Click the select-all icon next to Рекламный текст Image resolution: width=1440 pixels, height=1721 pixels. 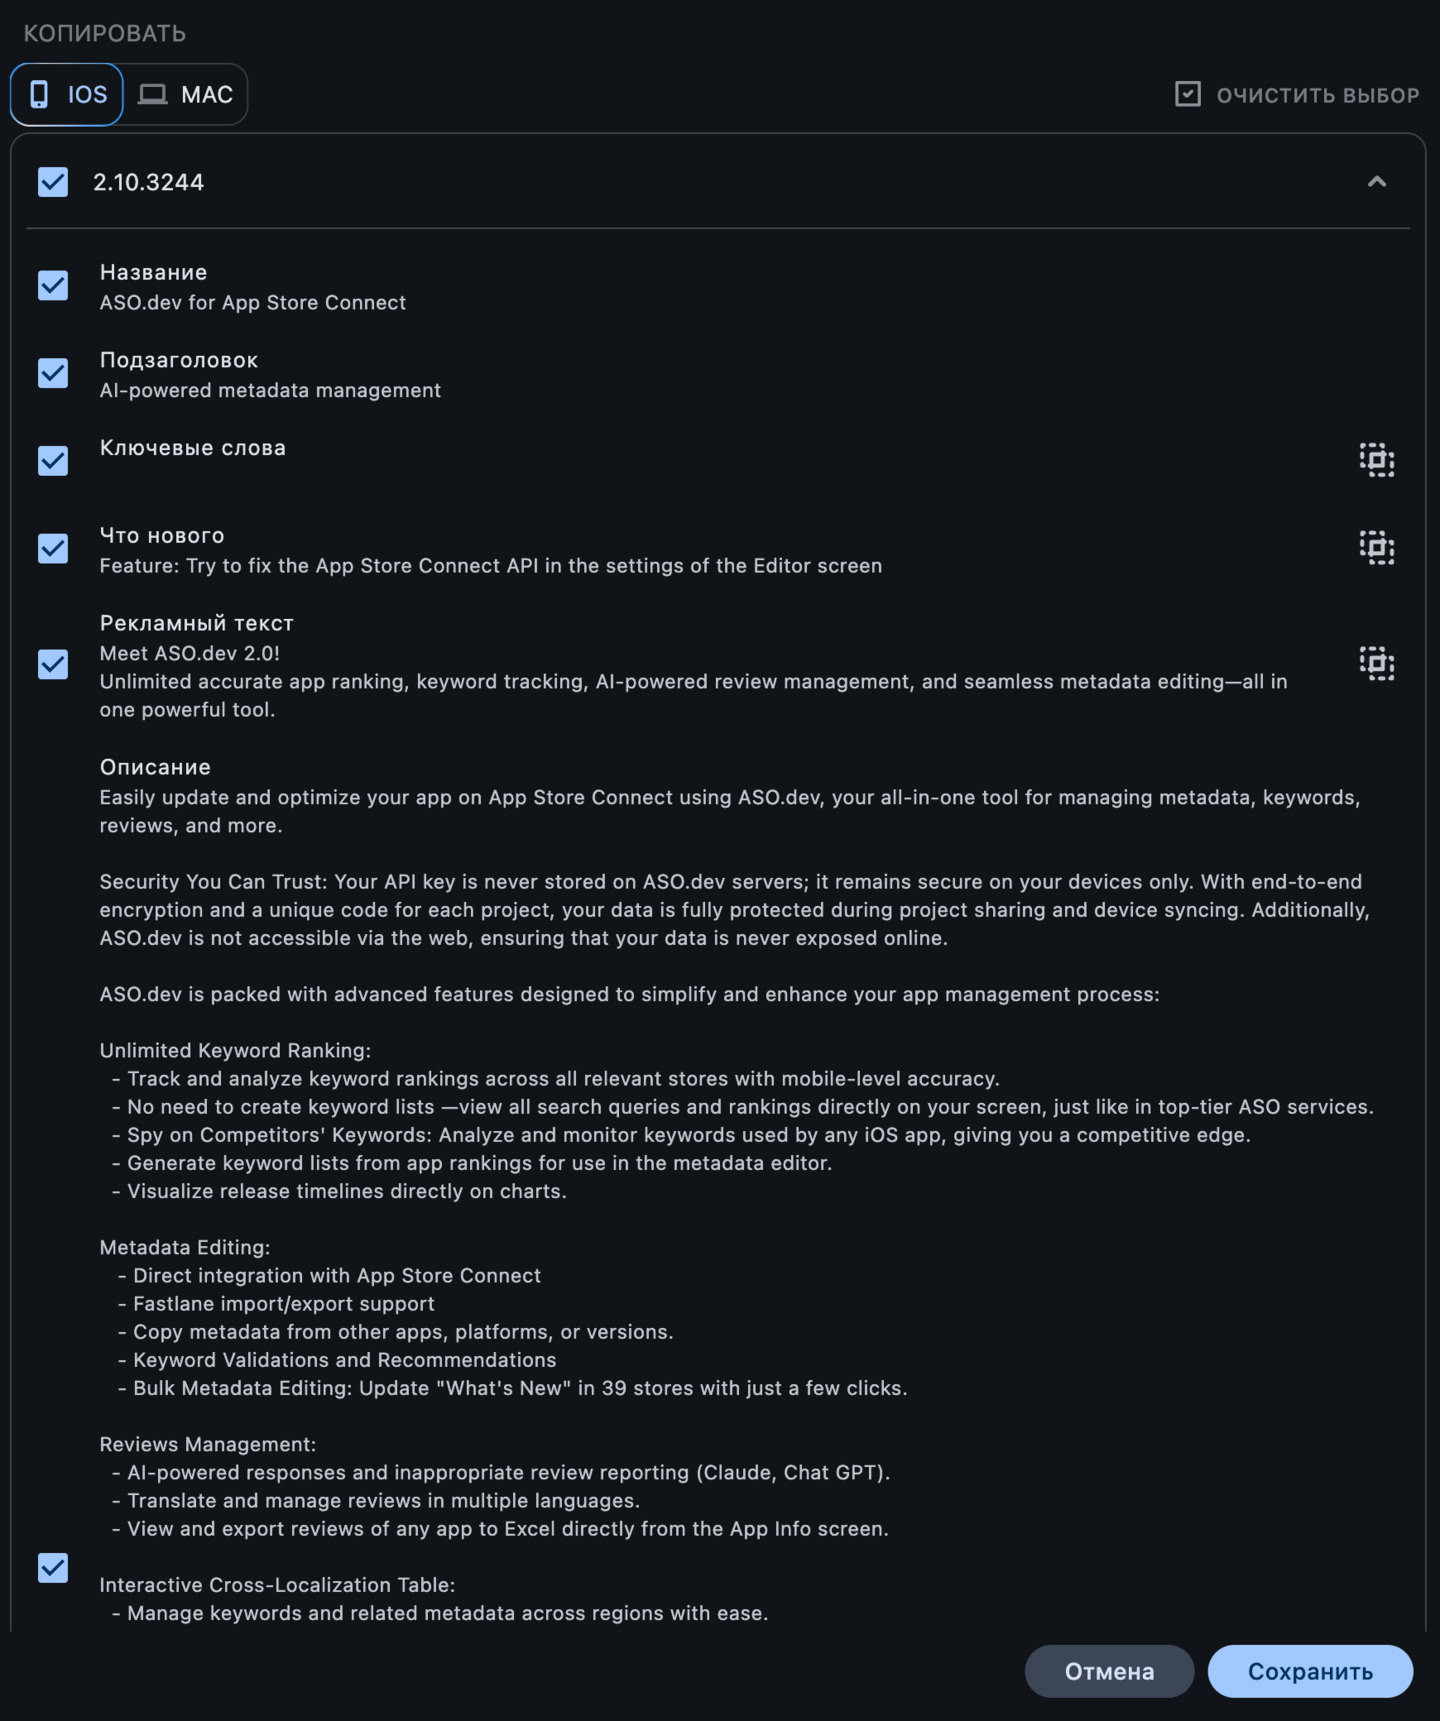(x=1376, y=664)
